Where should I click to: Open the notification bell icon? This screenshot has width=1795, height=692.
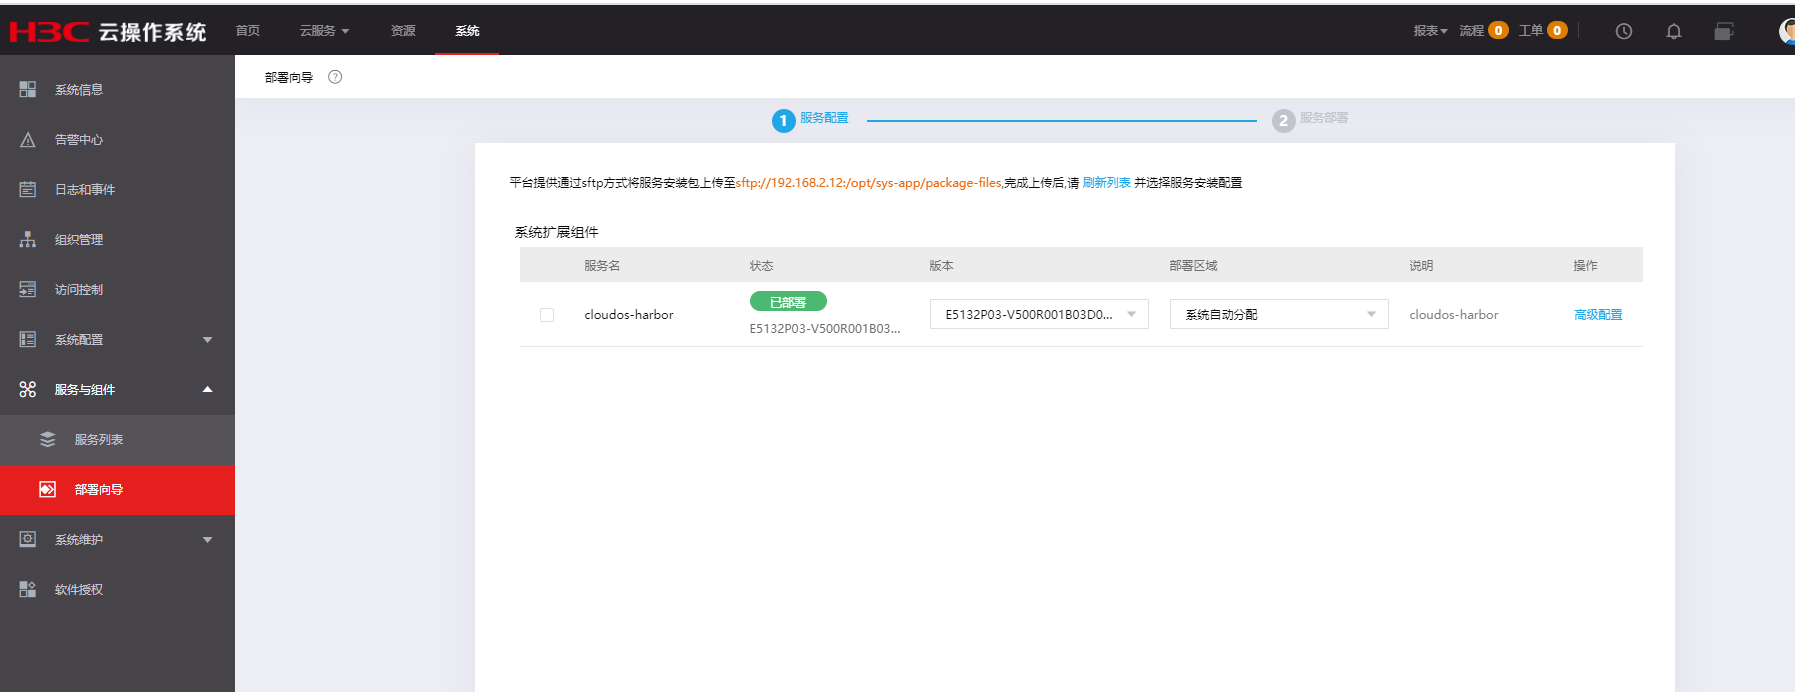pyautogui.click(x=1674, y=32)
